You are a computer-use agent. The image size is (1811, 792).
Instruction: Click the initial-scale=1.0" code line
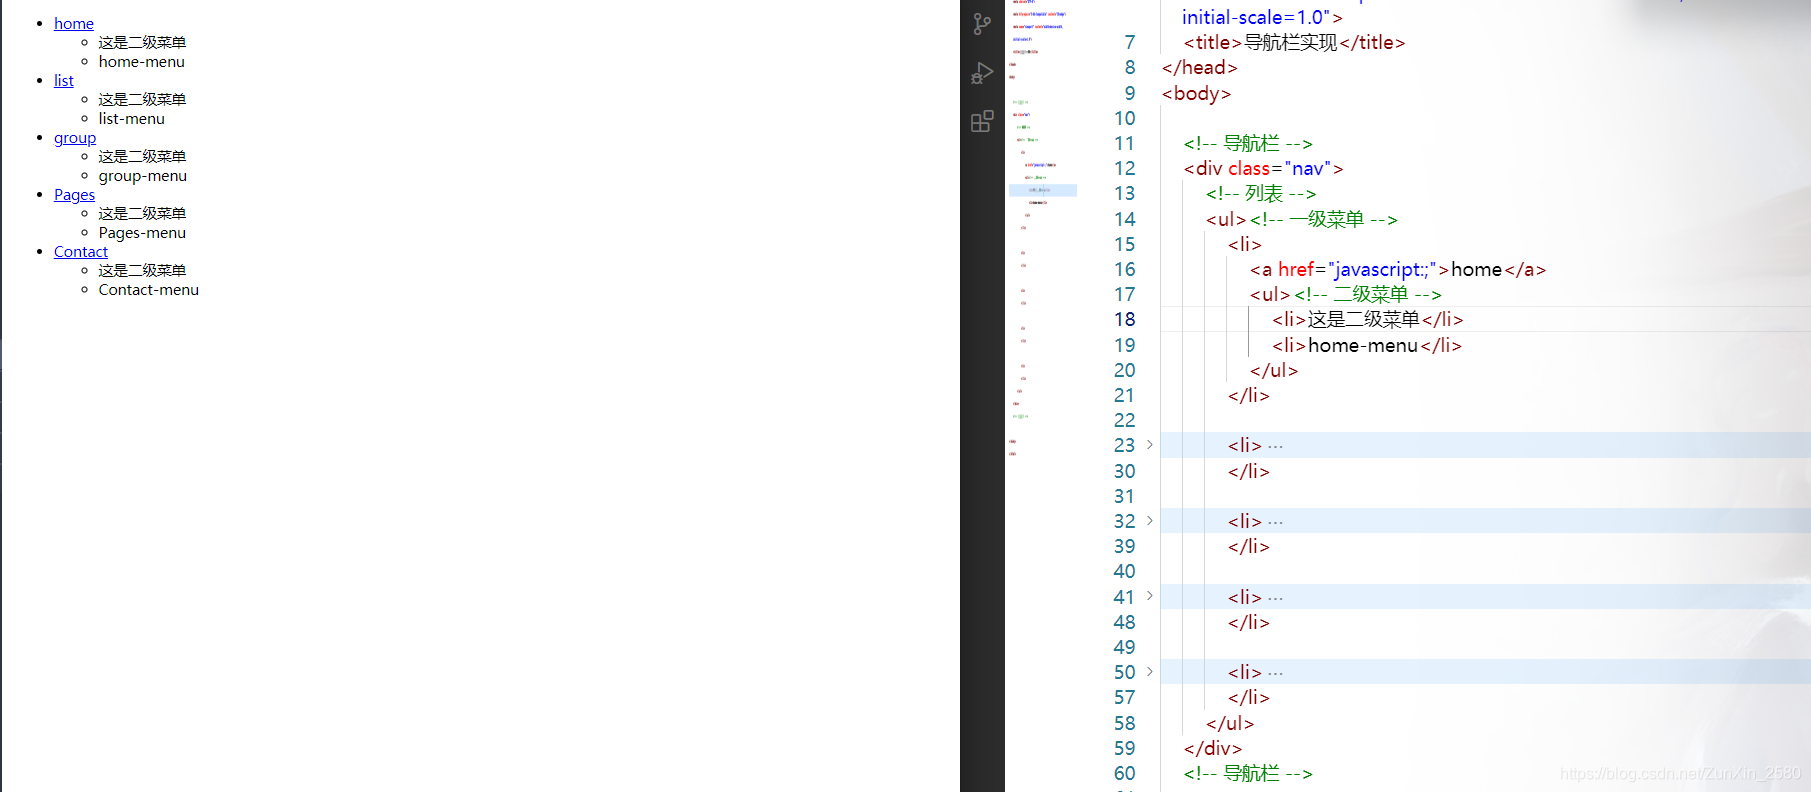[x=1262, y=17]
